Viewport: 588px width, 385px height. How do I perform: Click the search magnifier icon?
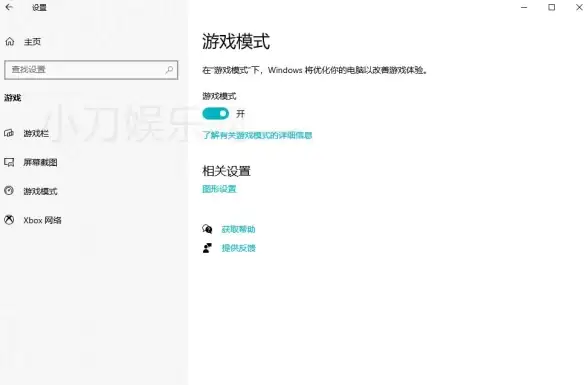pyautogui.click(x=170, y=69)
